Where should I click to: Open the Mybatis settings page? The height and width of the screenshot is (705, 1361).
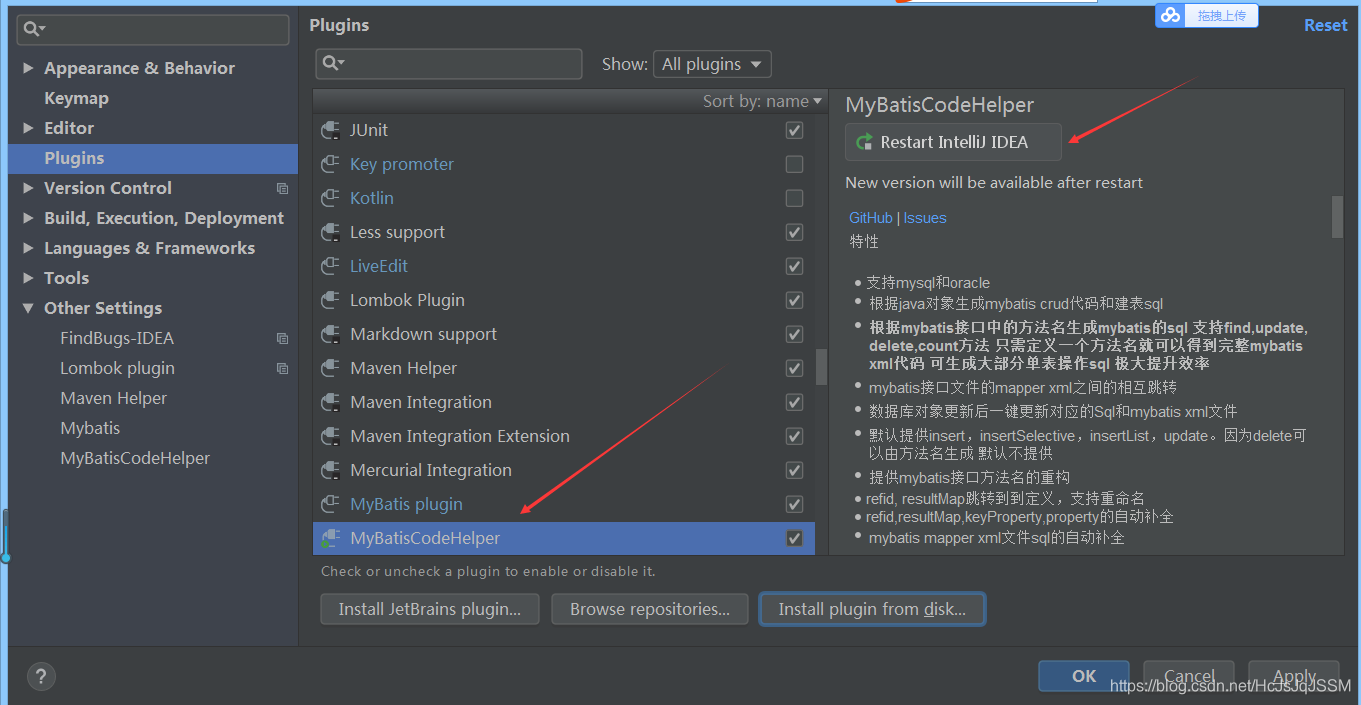point(90,429)
